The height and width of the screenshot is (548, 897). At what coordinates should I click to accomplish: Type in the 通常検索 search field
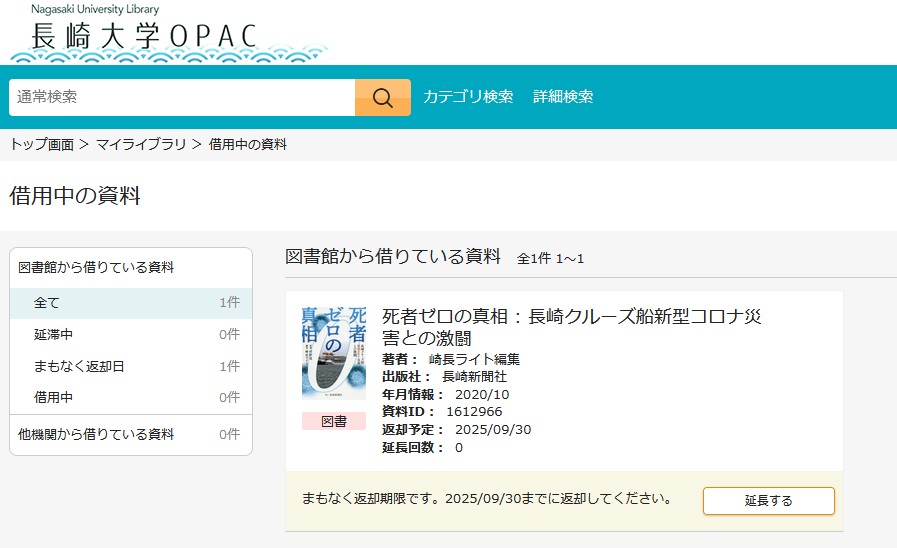182,97
